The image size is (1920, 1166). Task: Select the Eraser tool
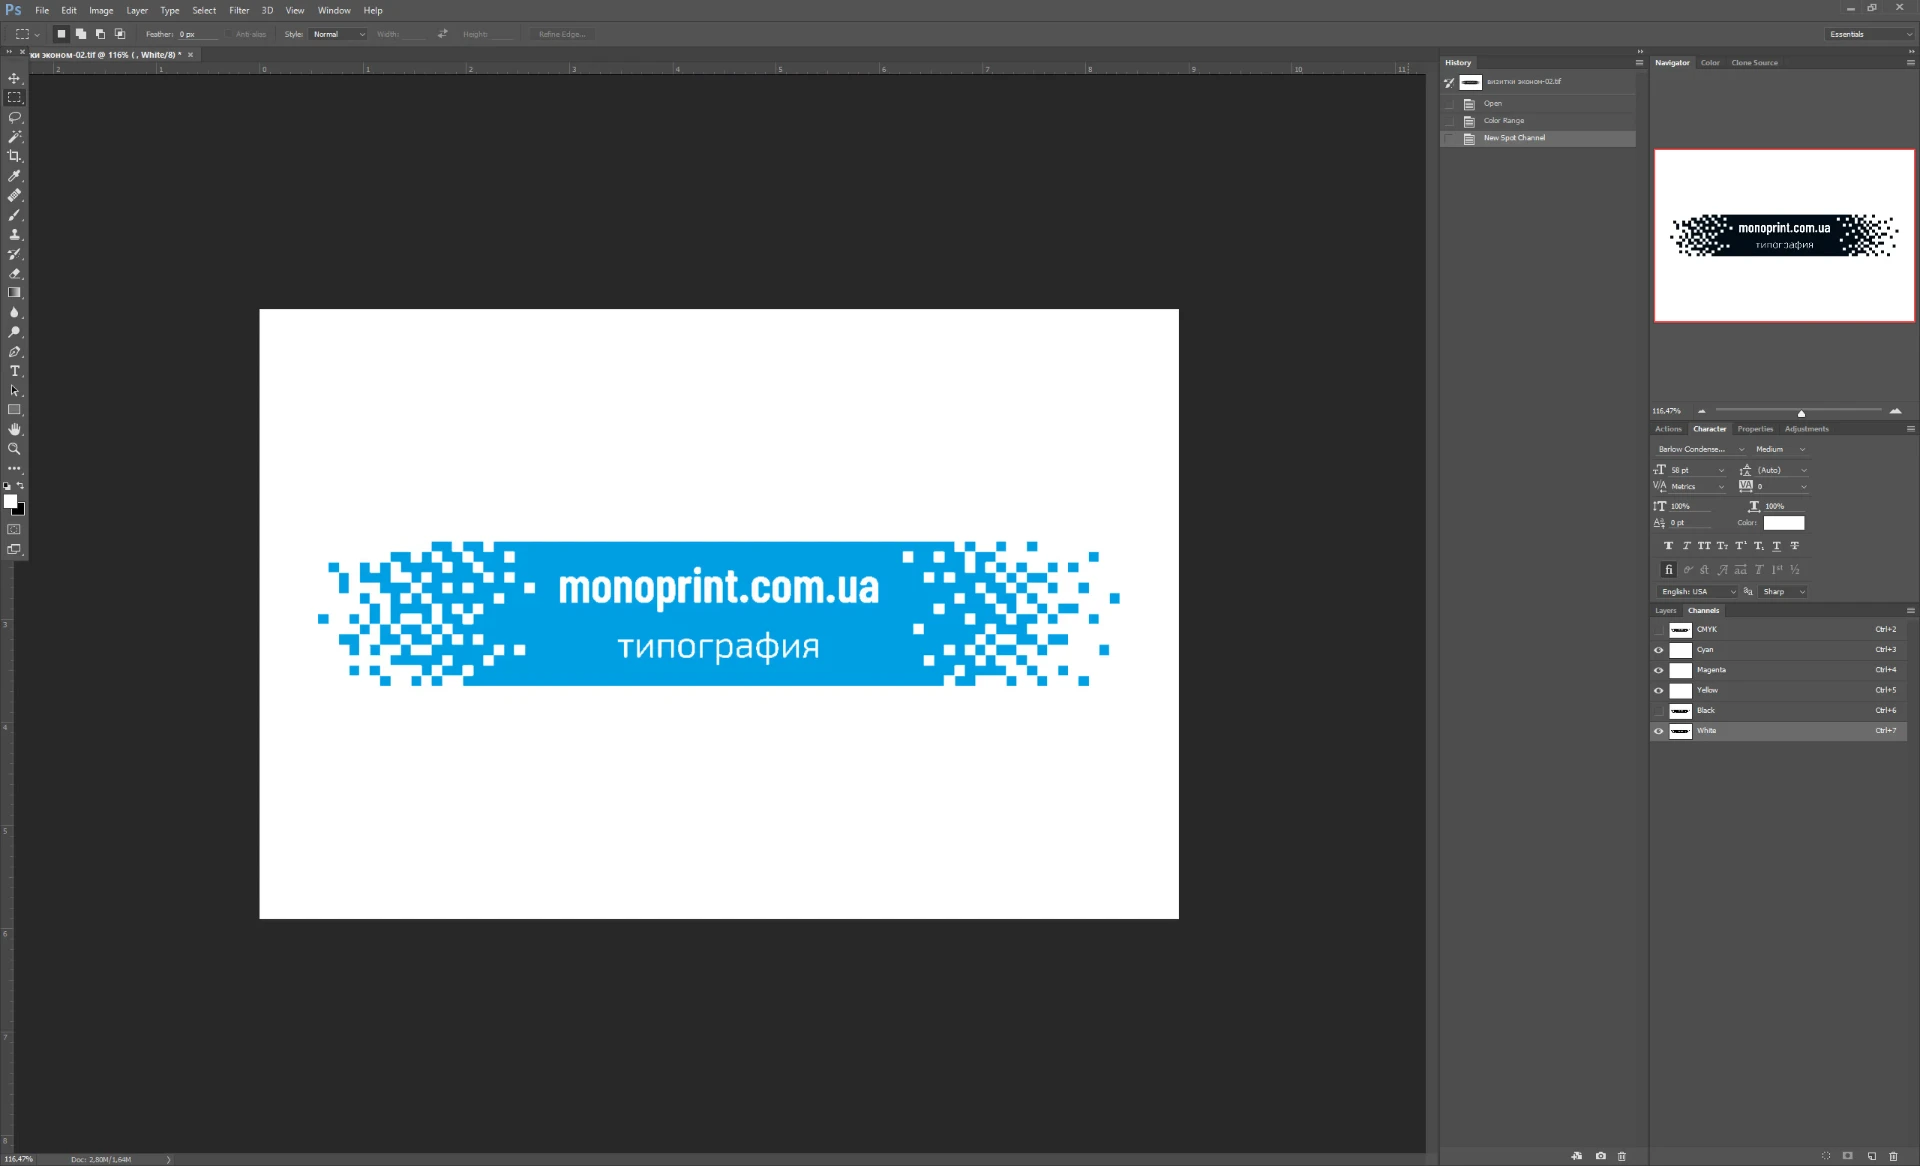(x=14, y=273)
